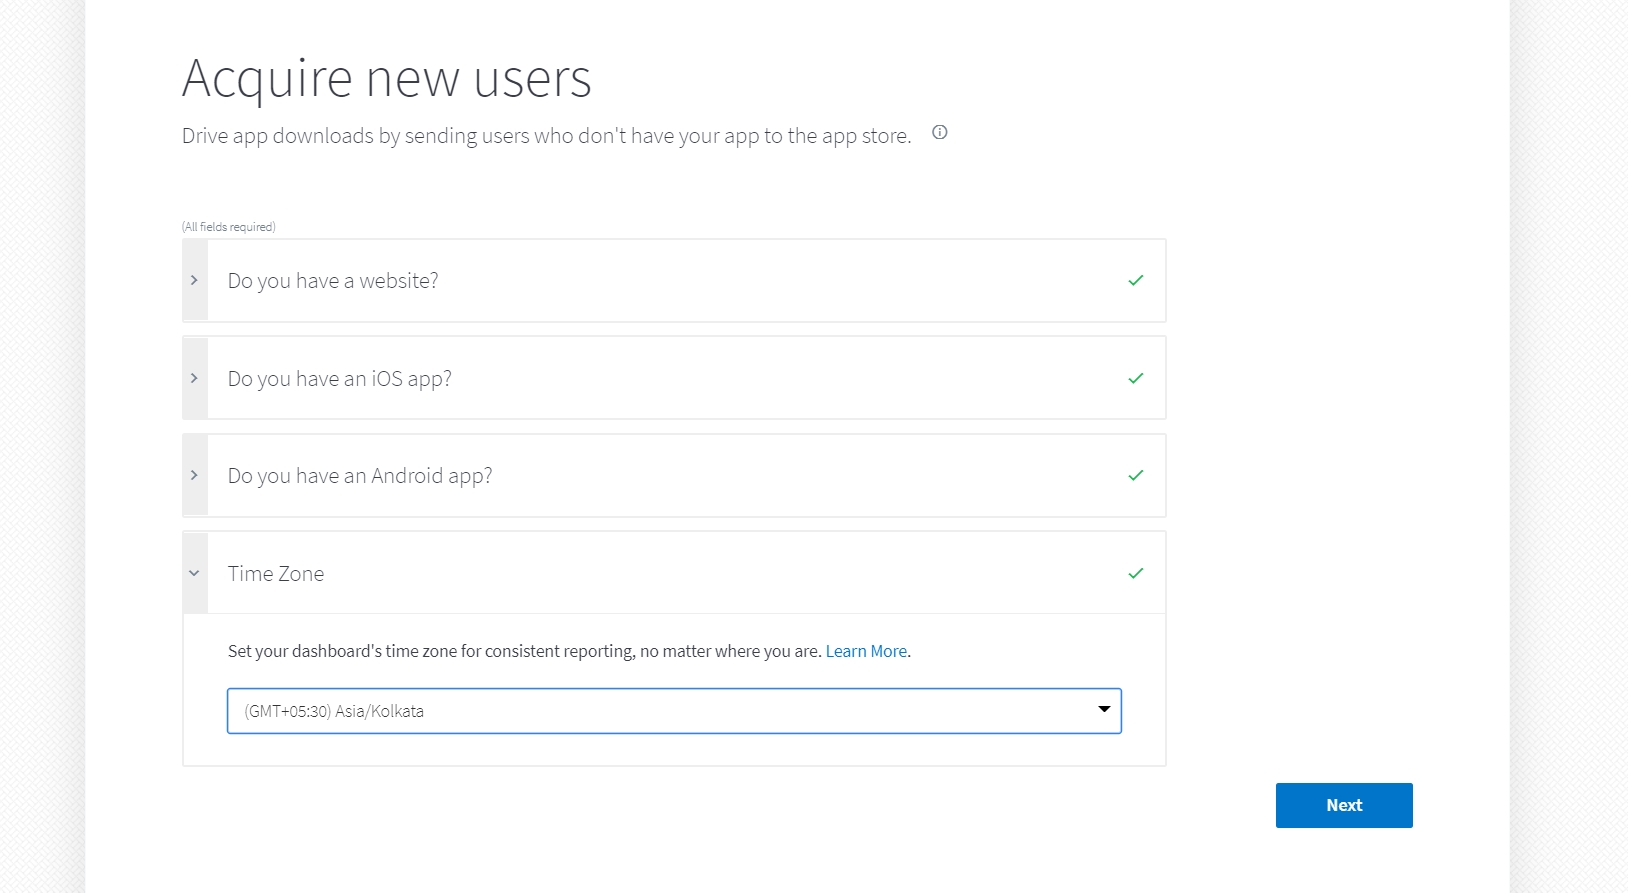Click the black caret arrow in time zone selector
The width and height of the screenshot is (1628, 893).
tap(1104, 709)
